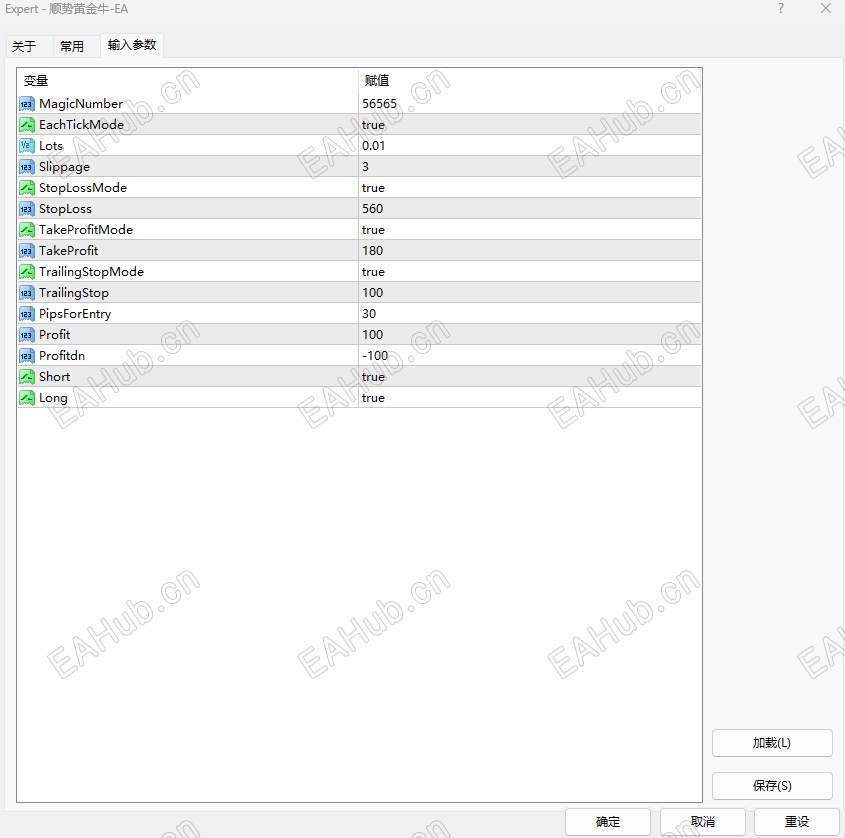Select the Profit value 100
The width and height of the screenshot is (845, 838).
point(372,335)
